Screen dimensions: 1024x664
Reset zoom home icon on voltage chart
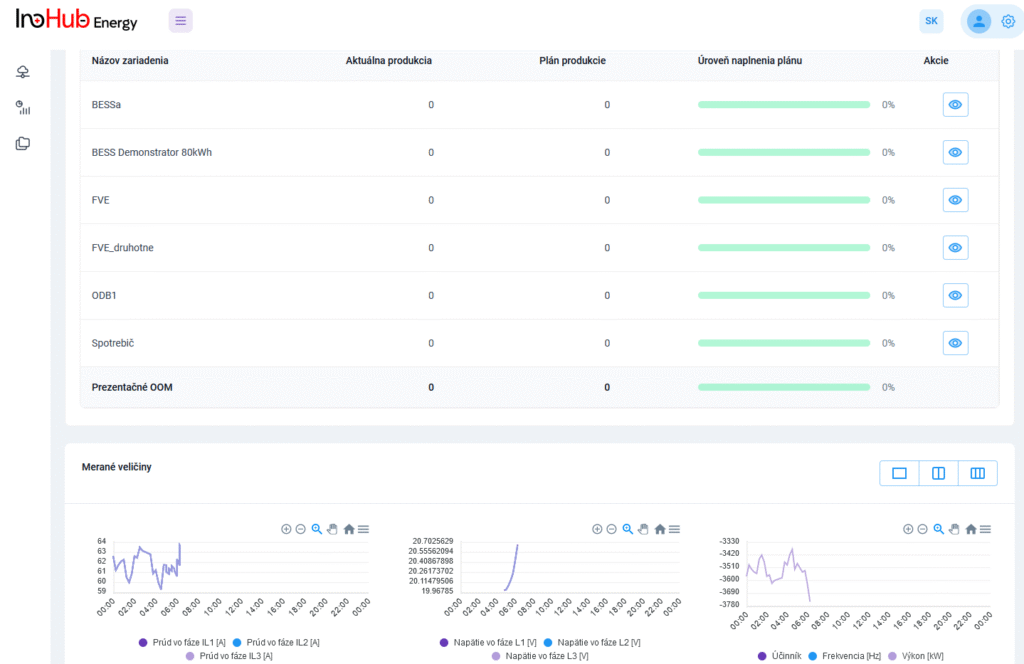click(x=660, y=529)
